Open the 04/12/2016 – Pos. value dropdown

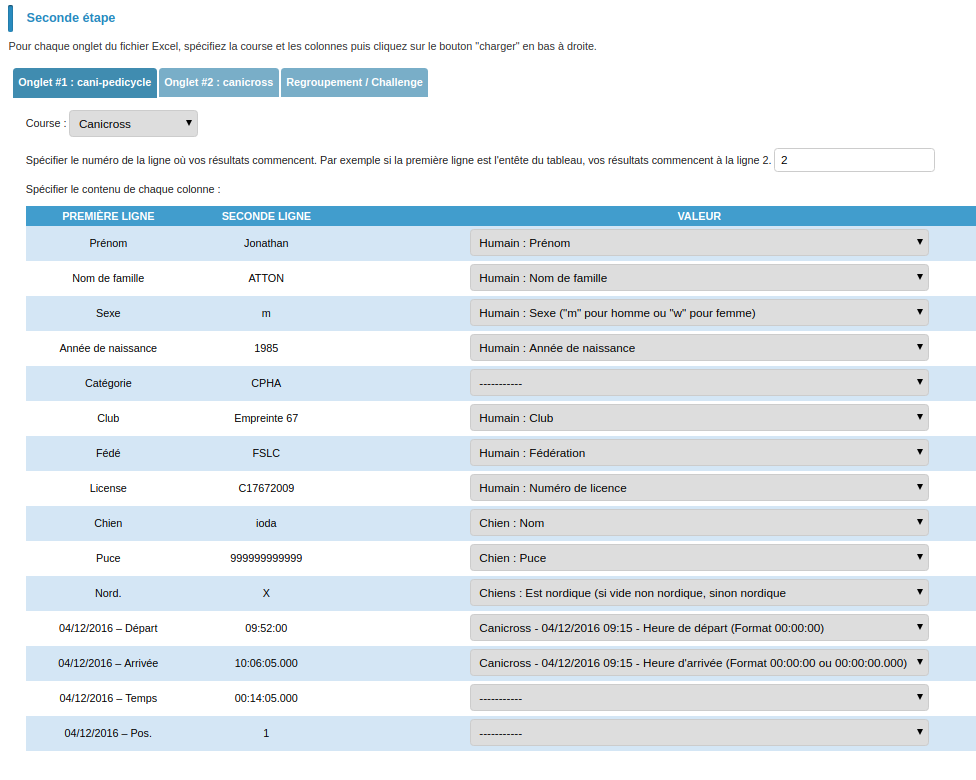coord(699,733)
